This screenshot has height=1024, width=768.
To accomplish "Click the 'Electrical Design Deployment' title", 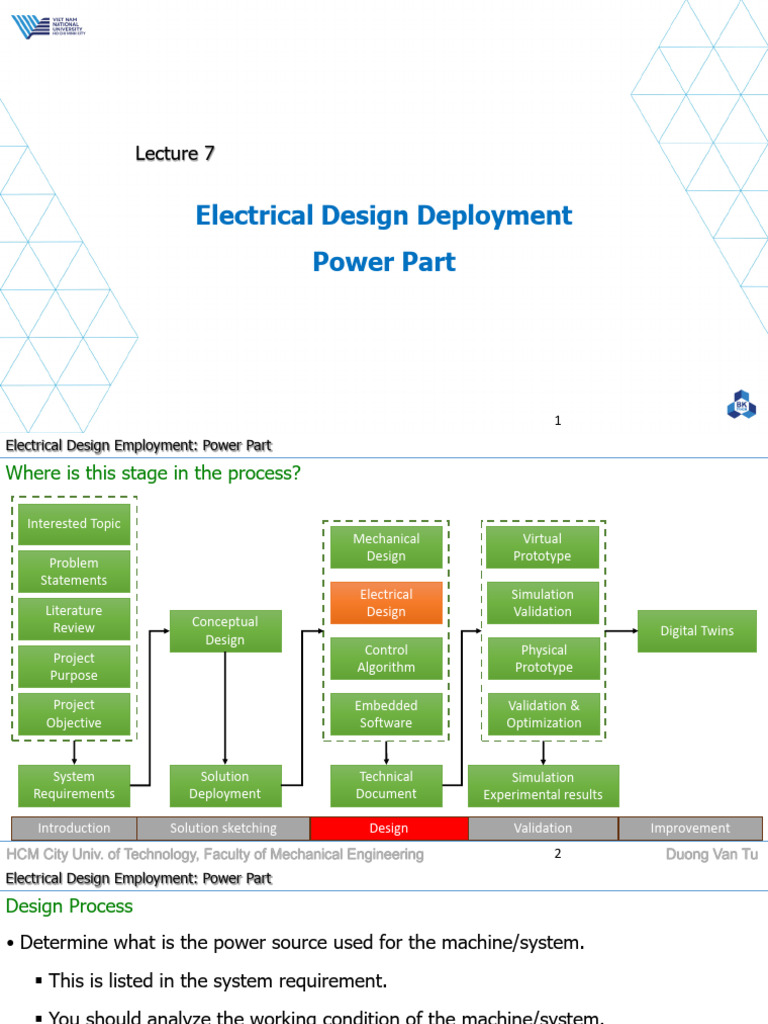I will pos(384,216).
